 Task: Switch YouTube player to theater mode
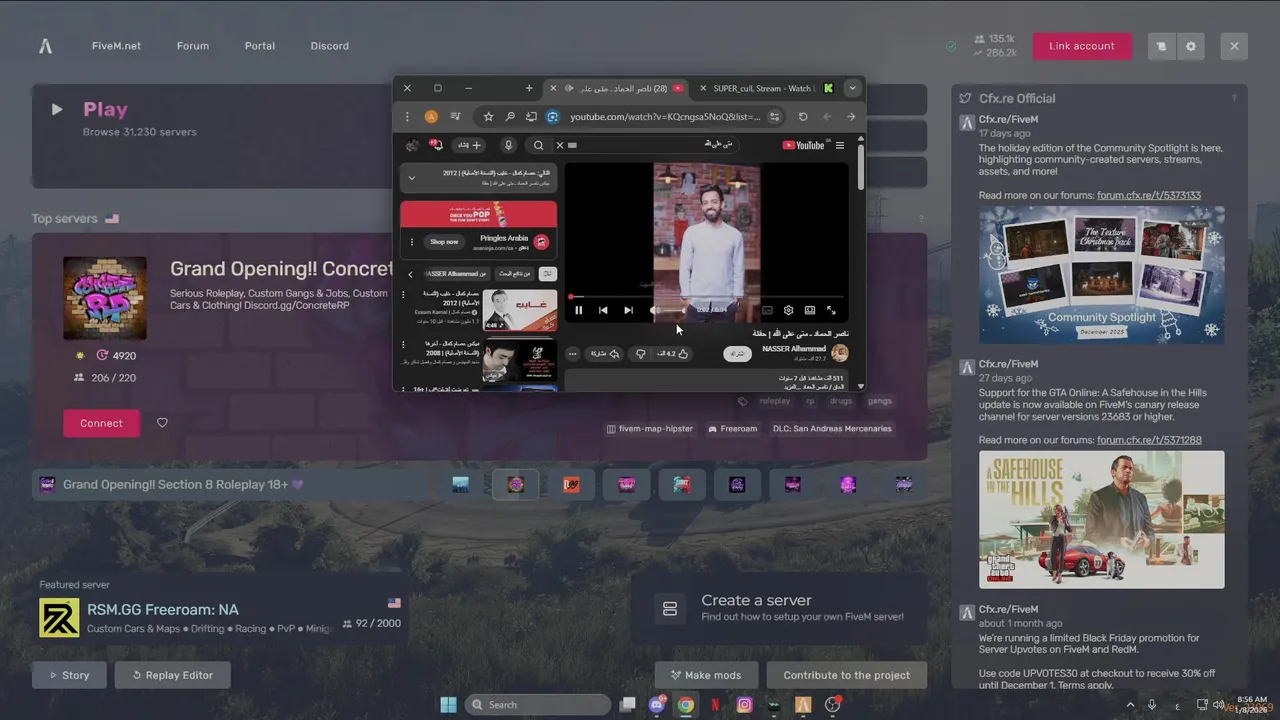point(810,311)
